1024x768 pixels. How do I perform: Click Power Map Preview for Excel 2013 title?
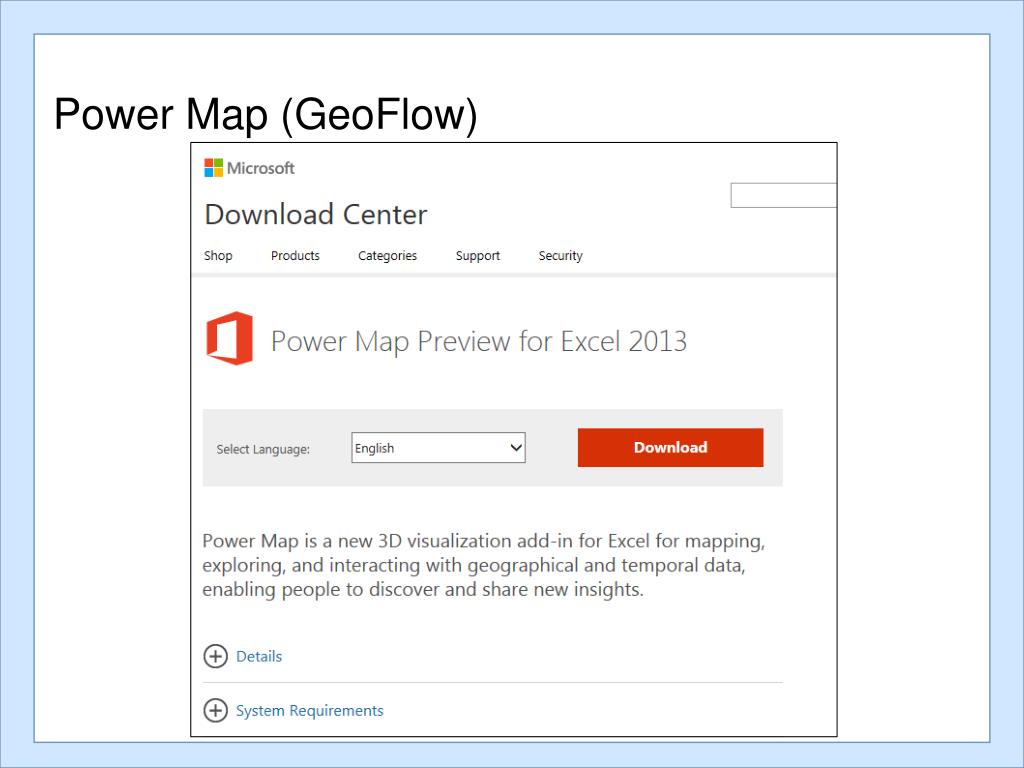(479, 342)
